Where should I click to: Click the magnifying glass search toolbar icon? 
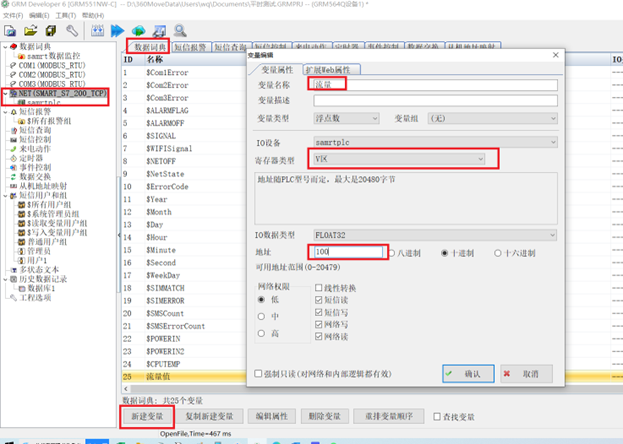[x=180, y=31]
